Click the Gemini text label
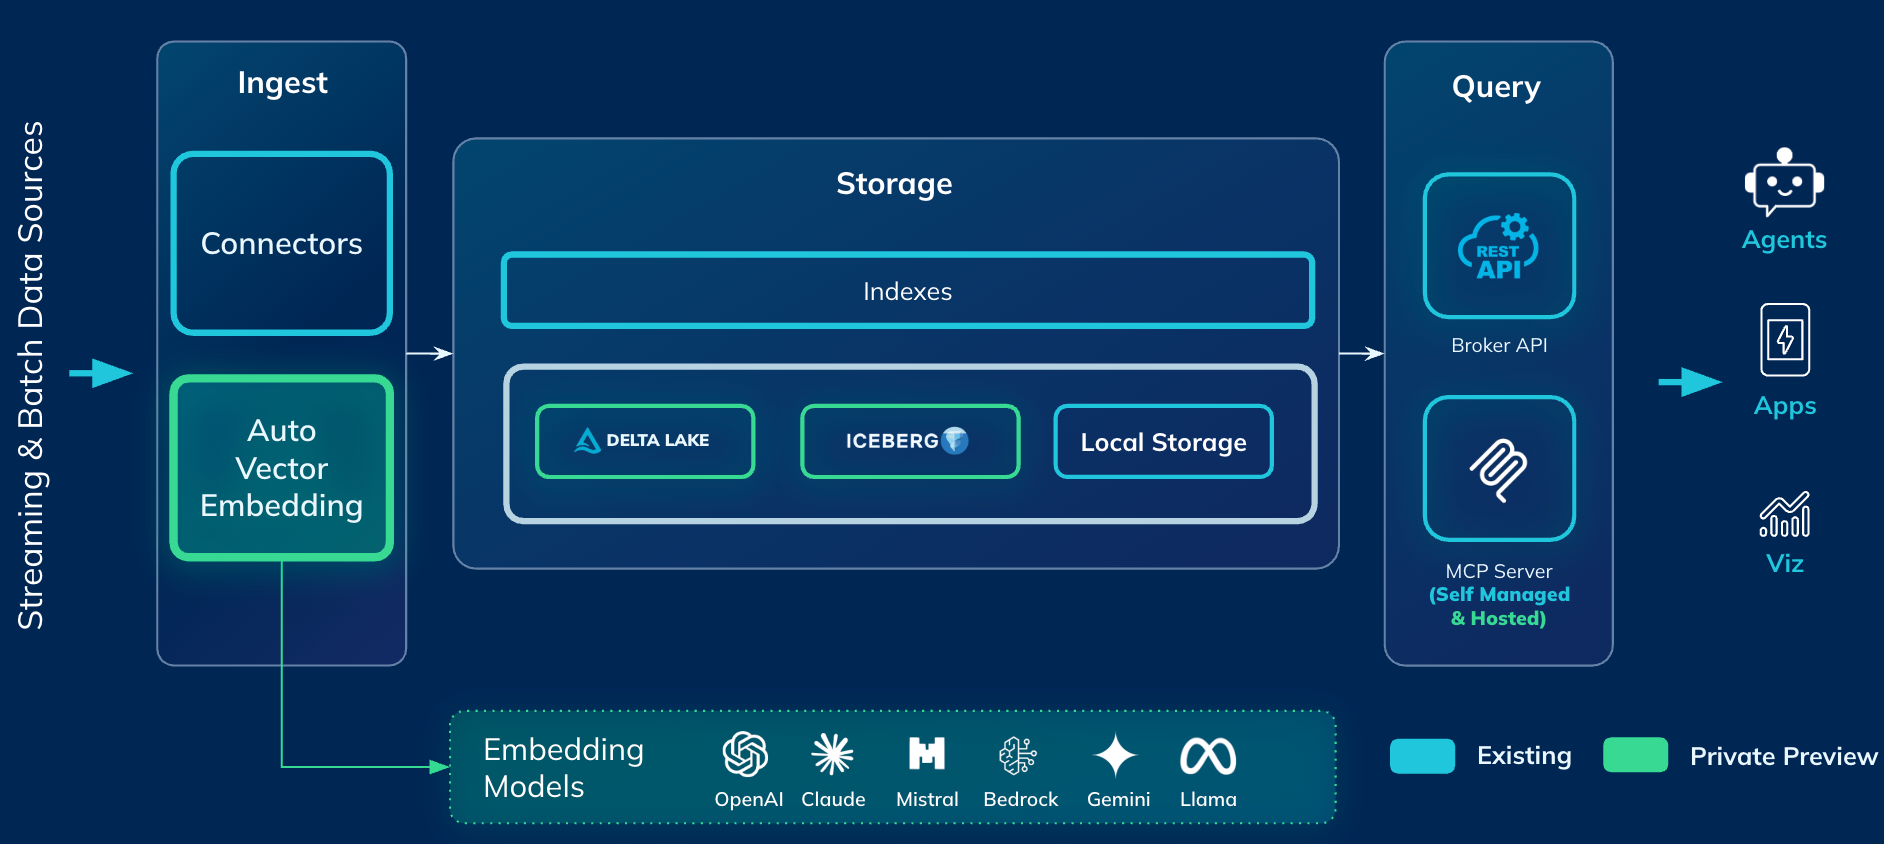Screen dimensions: 1884x844 (1118, 799)
